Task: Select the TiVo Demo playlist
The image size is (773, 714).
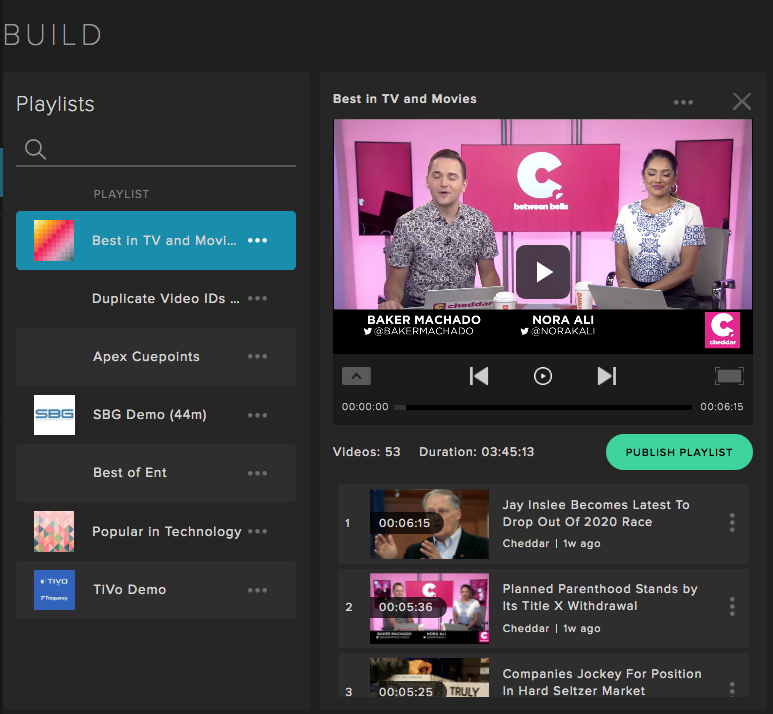Action: point(156,590)
